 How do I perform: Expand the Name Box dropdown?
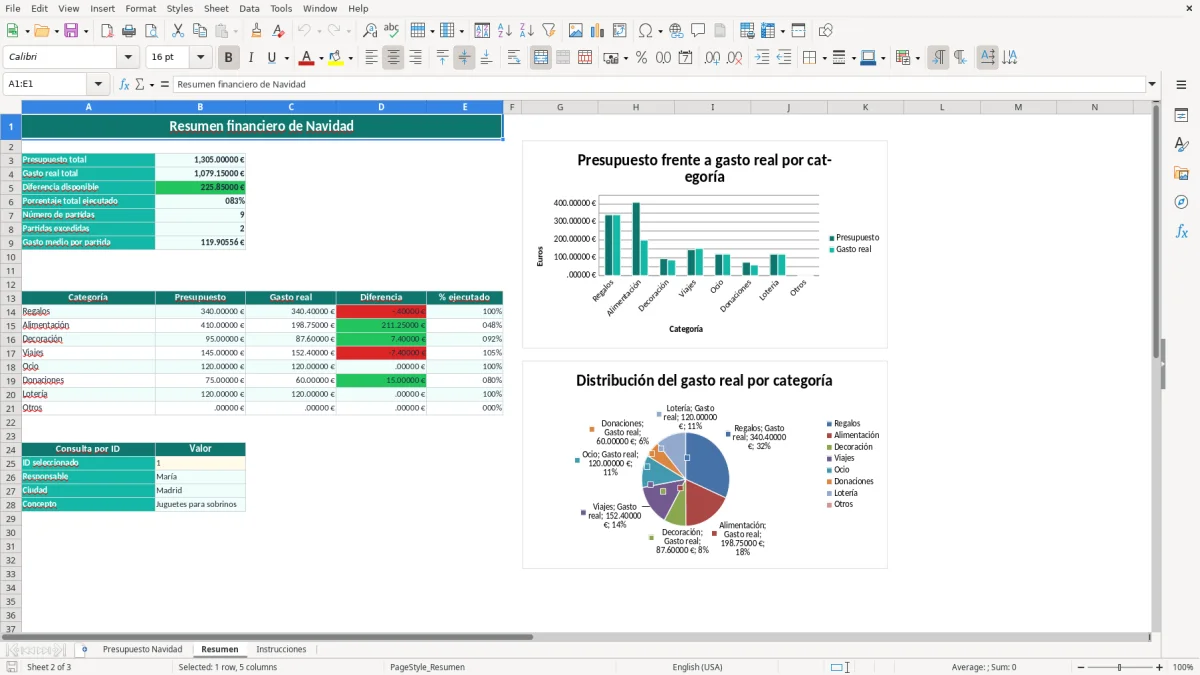tap(98, 84)
